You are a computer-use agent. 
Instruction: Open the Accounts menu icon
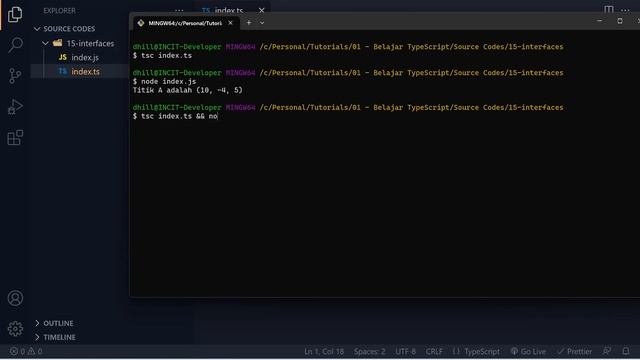click(x=15, y=298)
